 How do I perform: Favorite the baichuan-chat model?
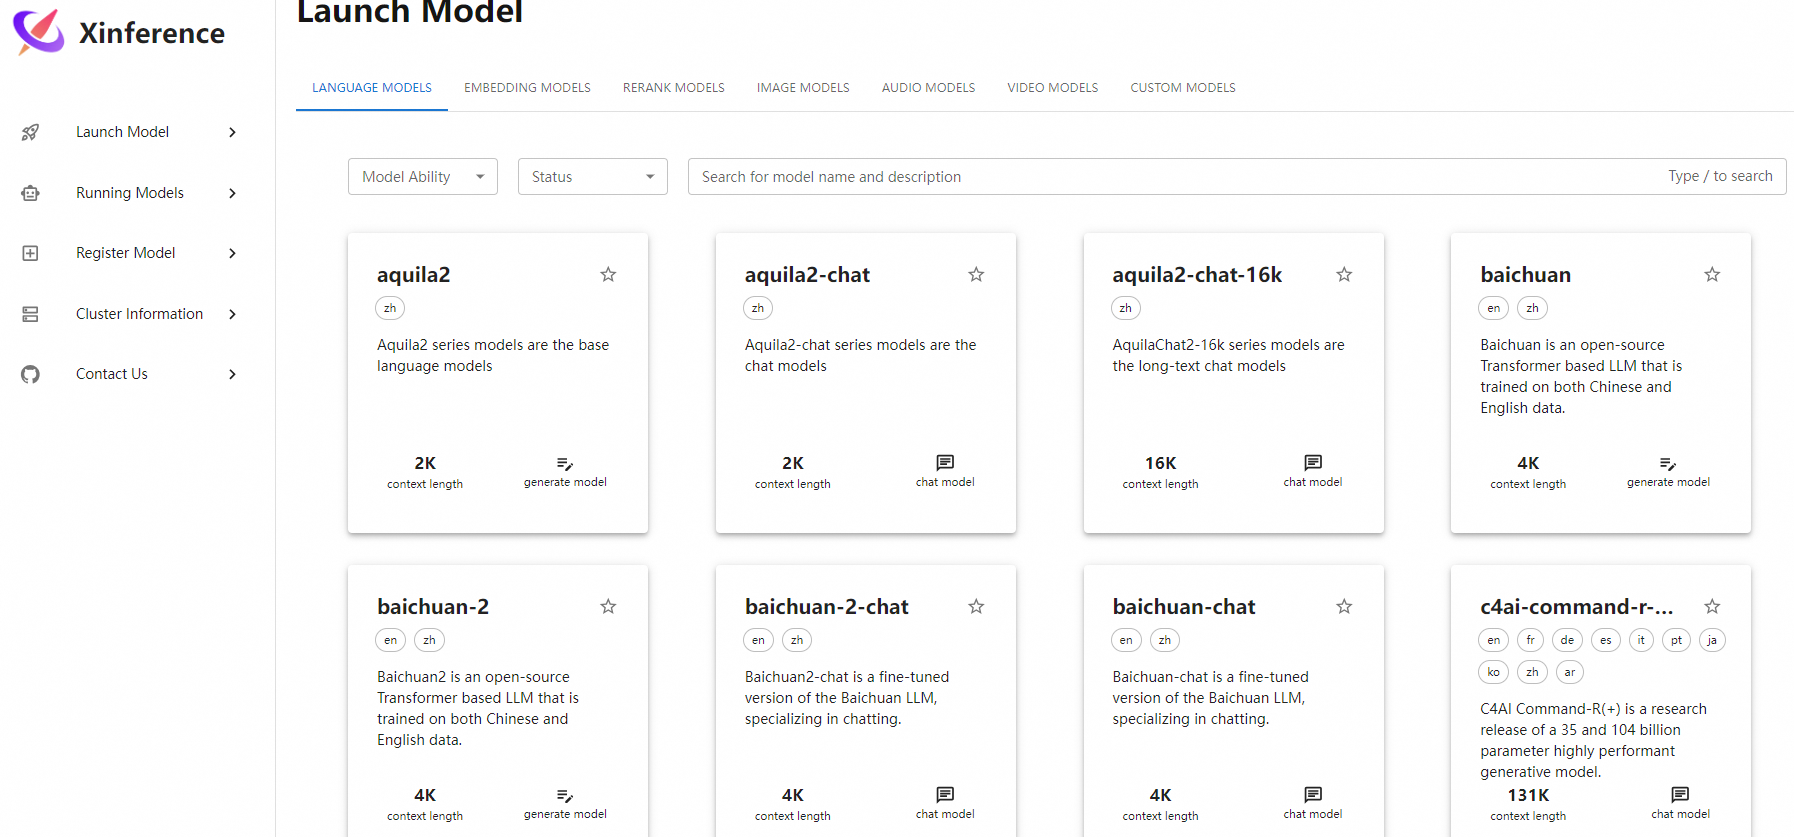(1344, 606)
